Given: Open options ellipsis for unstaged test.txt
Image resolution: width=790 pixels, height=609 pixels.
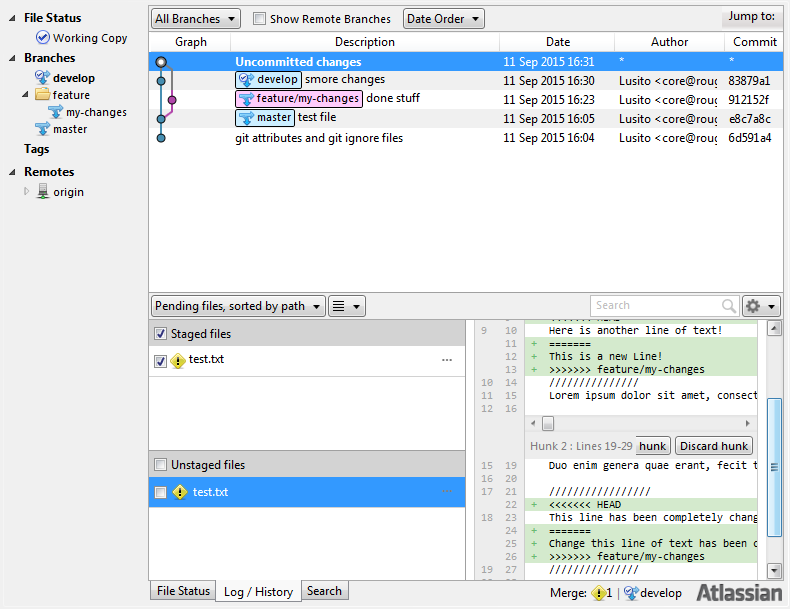Looking at the screenshot, I should point(447,492).
